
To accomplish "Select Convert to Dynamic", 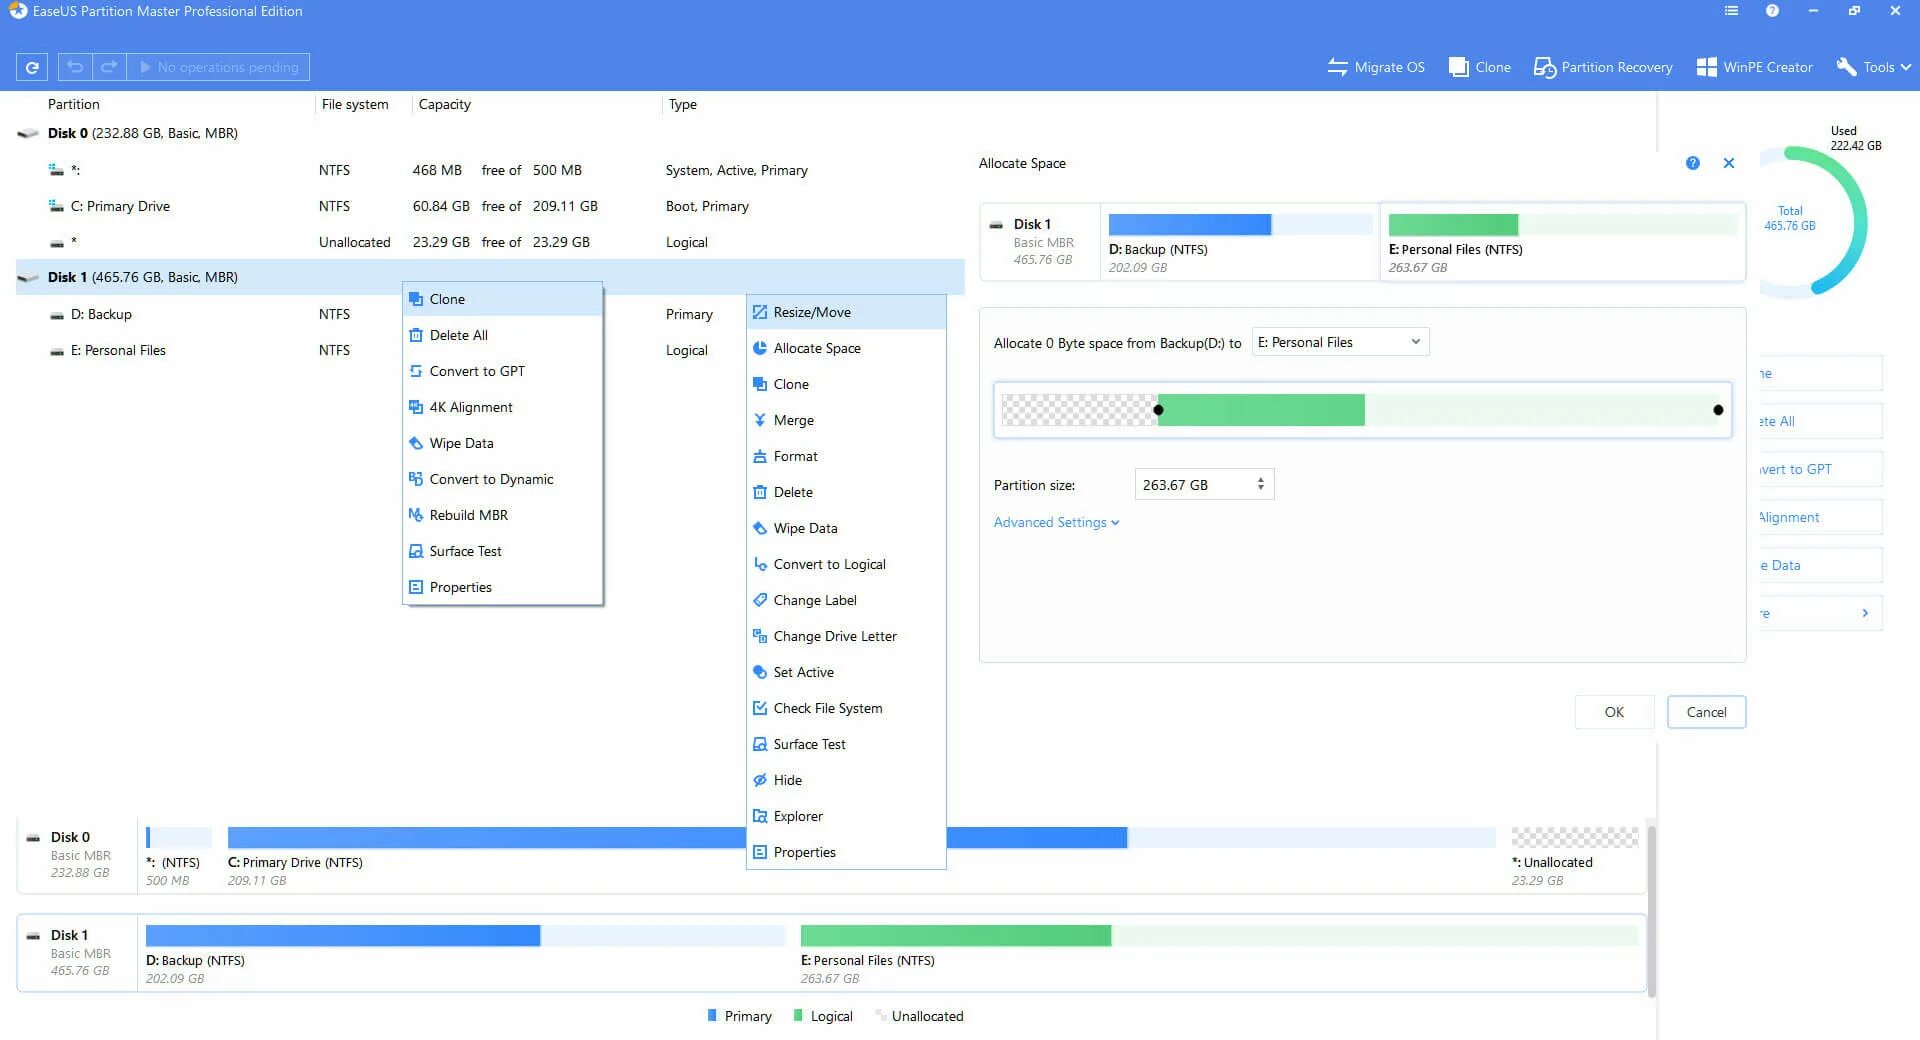I will click(503, 479).
